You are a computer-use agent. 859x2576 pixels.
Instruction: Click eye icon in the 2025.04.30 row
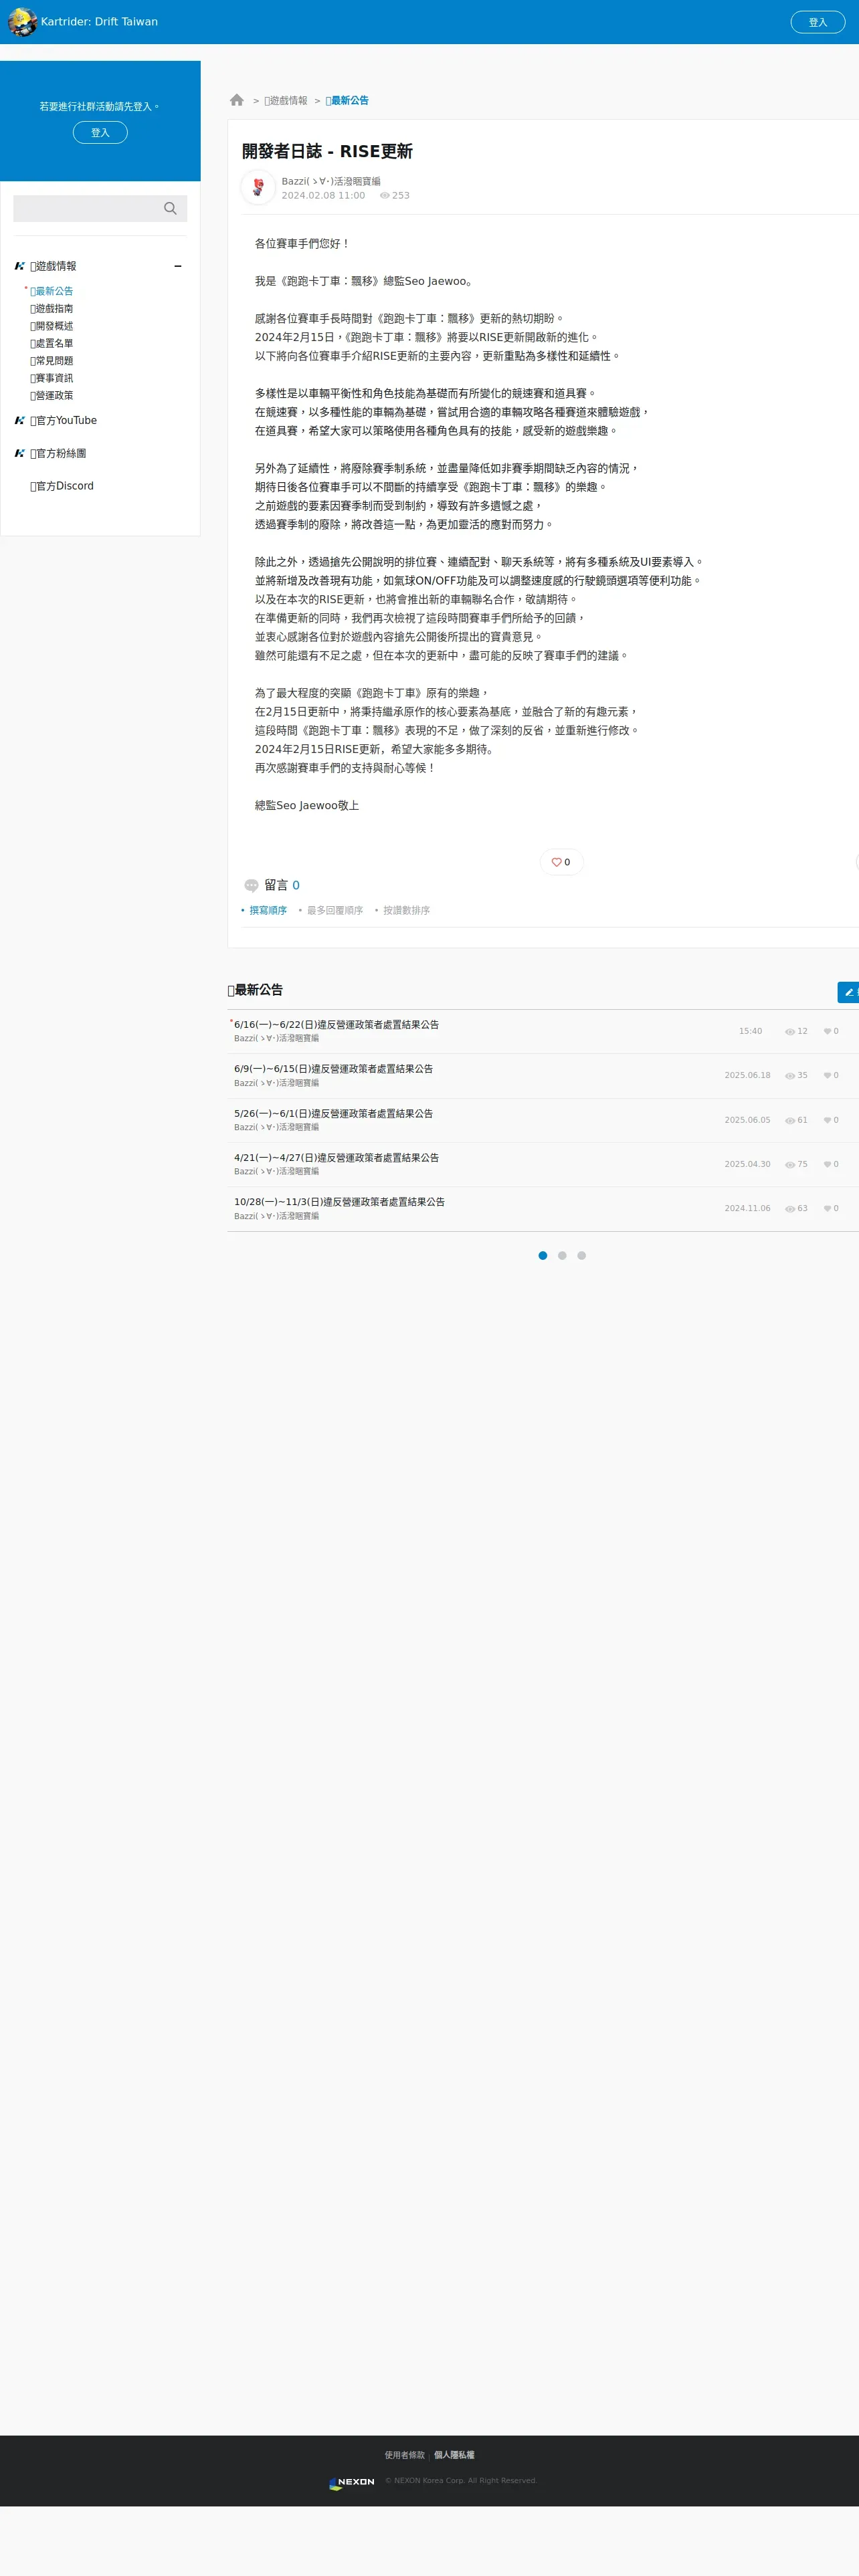tap(790, 1164)
